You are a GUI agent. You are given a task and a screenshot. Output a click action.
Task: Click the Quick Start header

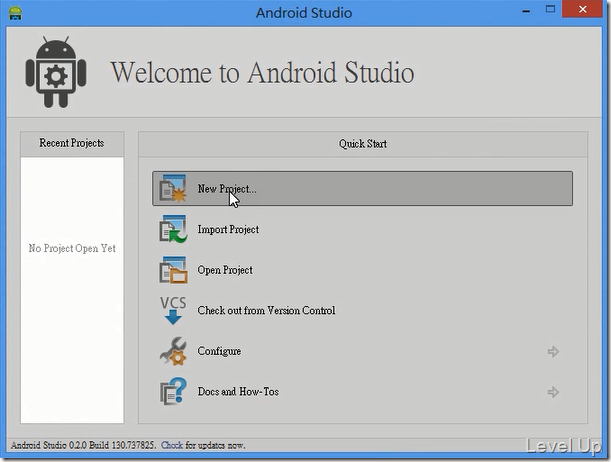(363, 144)
